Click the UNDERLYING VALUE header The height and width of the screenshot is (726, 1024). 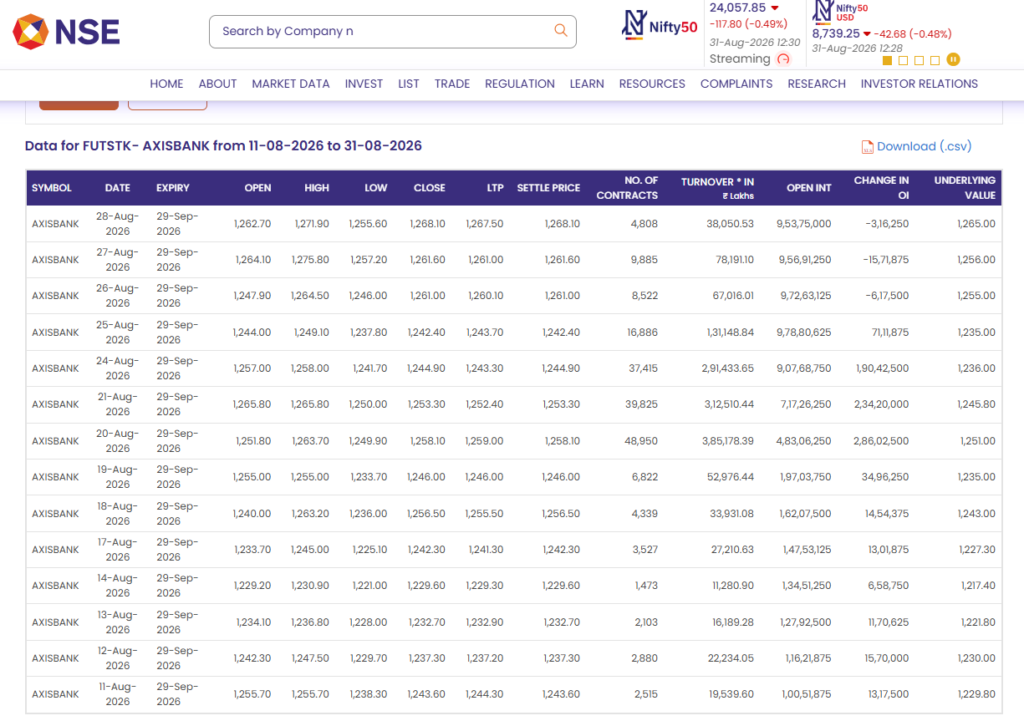point(965,188)
